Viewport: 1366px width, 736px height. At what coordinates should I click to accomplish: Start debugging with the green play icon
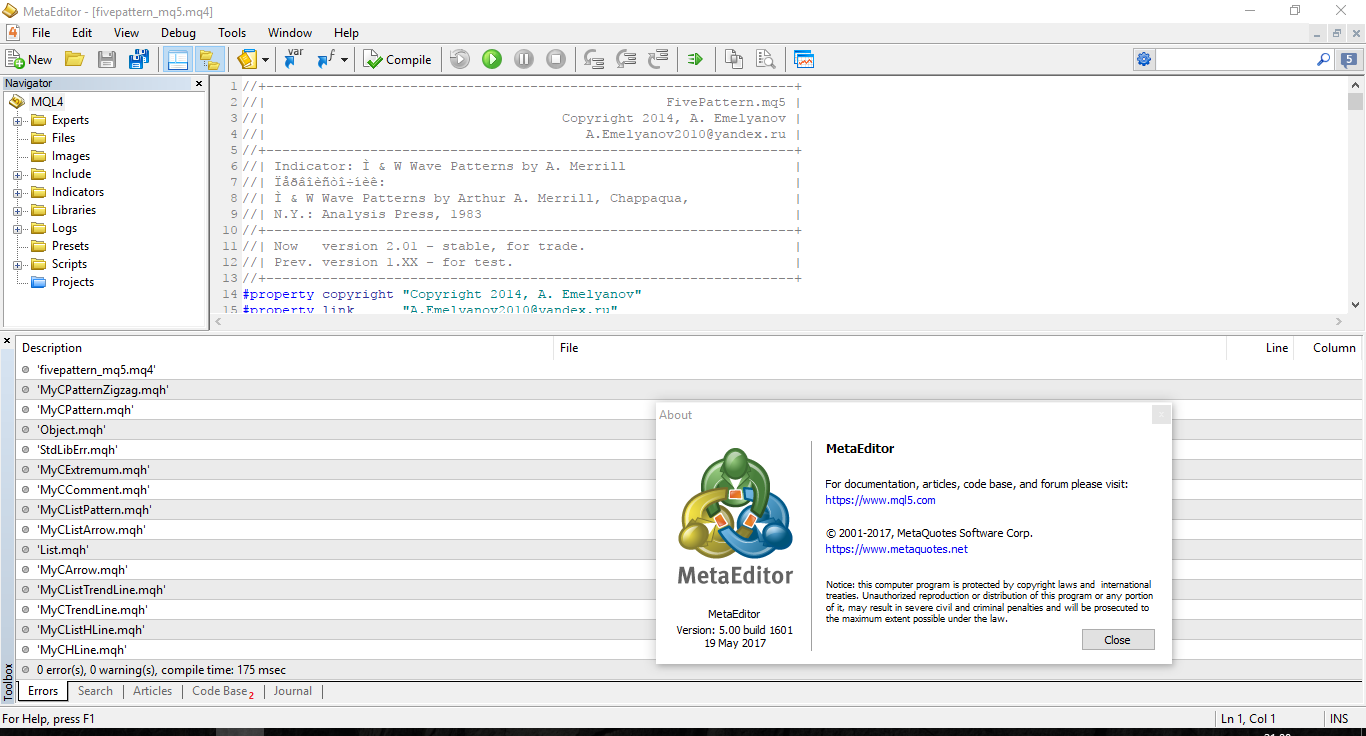tap(491, 60)
